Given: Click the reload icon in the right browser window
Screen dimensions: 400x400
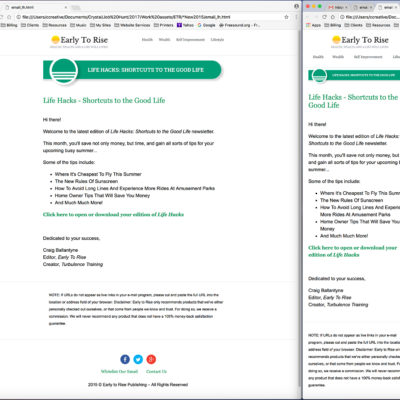Looking at the screenshot, I should [x=324, y=17].
